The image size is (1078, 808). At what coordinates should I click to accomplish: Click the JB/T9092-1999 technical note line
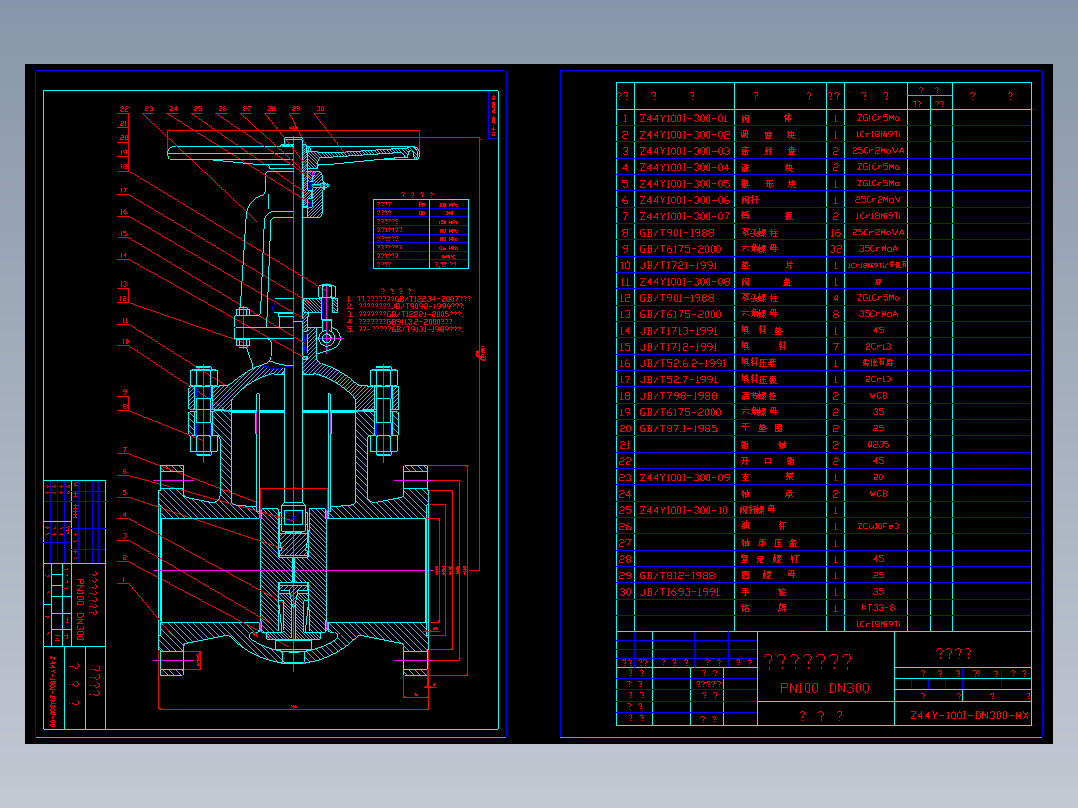tap(406, 307)
